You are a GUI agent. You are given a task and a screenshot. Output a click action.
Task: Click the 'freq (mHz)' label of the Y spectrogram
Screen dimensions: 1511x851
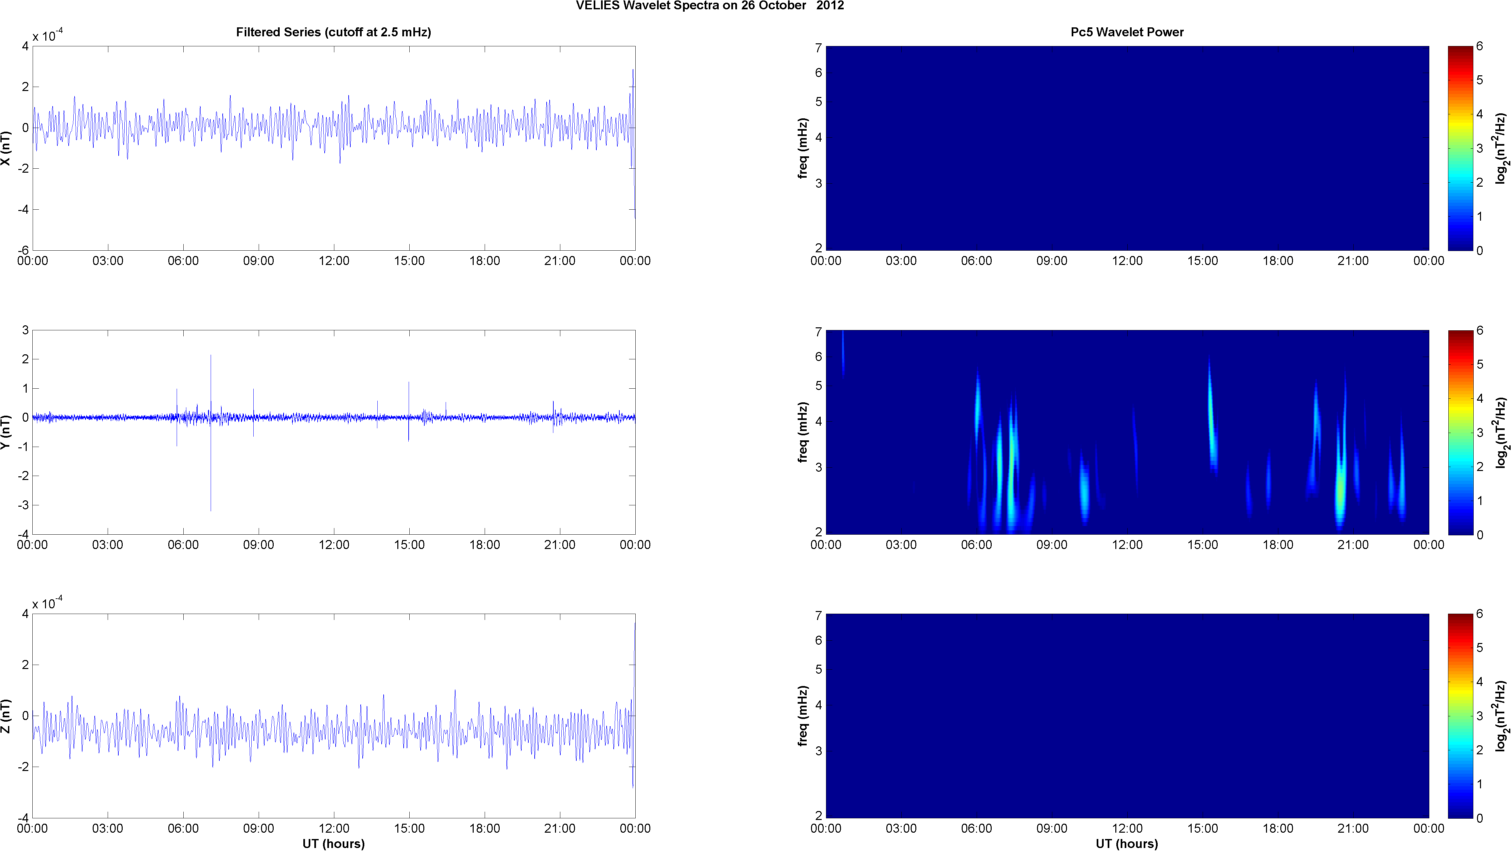[802, 432]
